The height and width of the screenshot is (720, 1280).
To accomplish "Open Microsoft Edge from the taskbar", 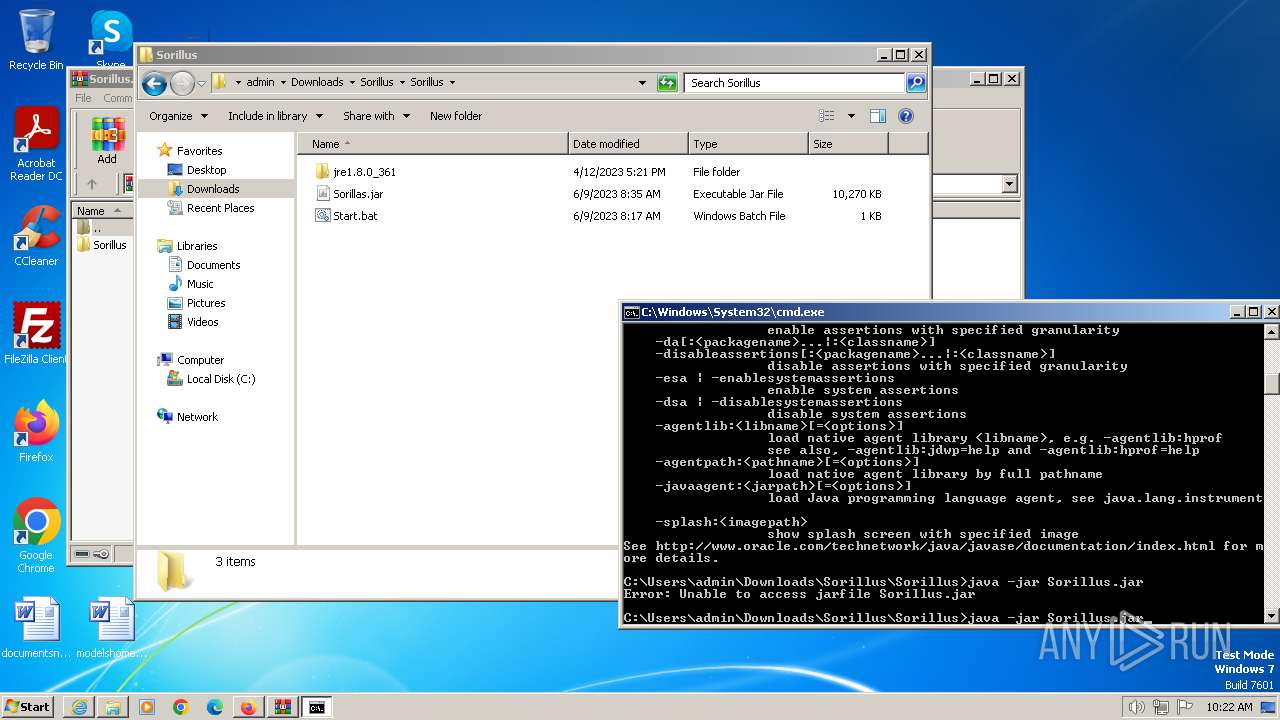I will (x=214, y=707).
